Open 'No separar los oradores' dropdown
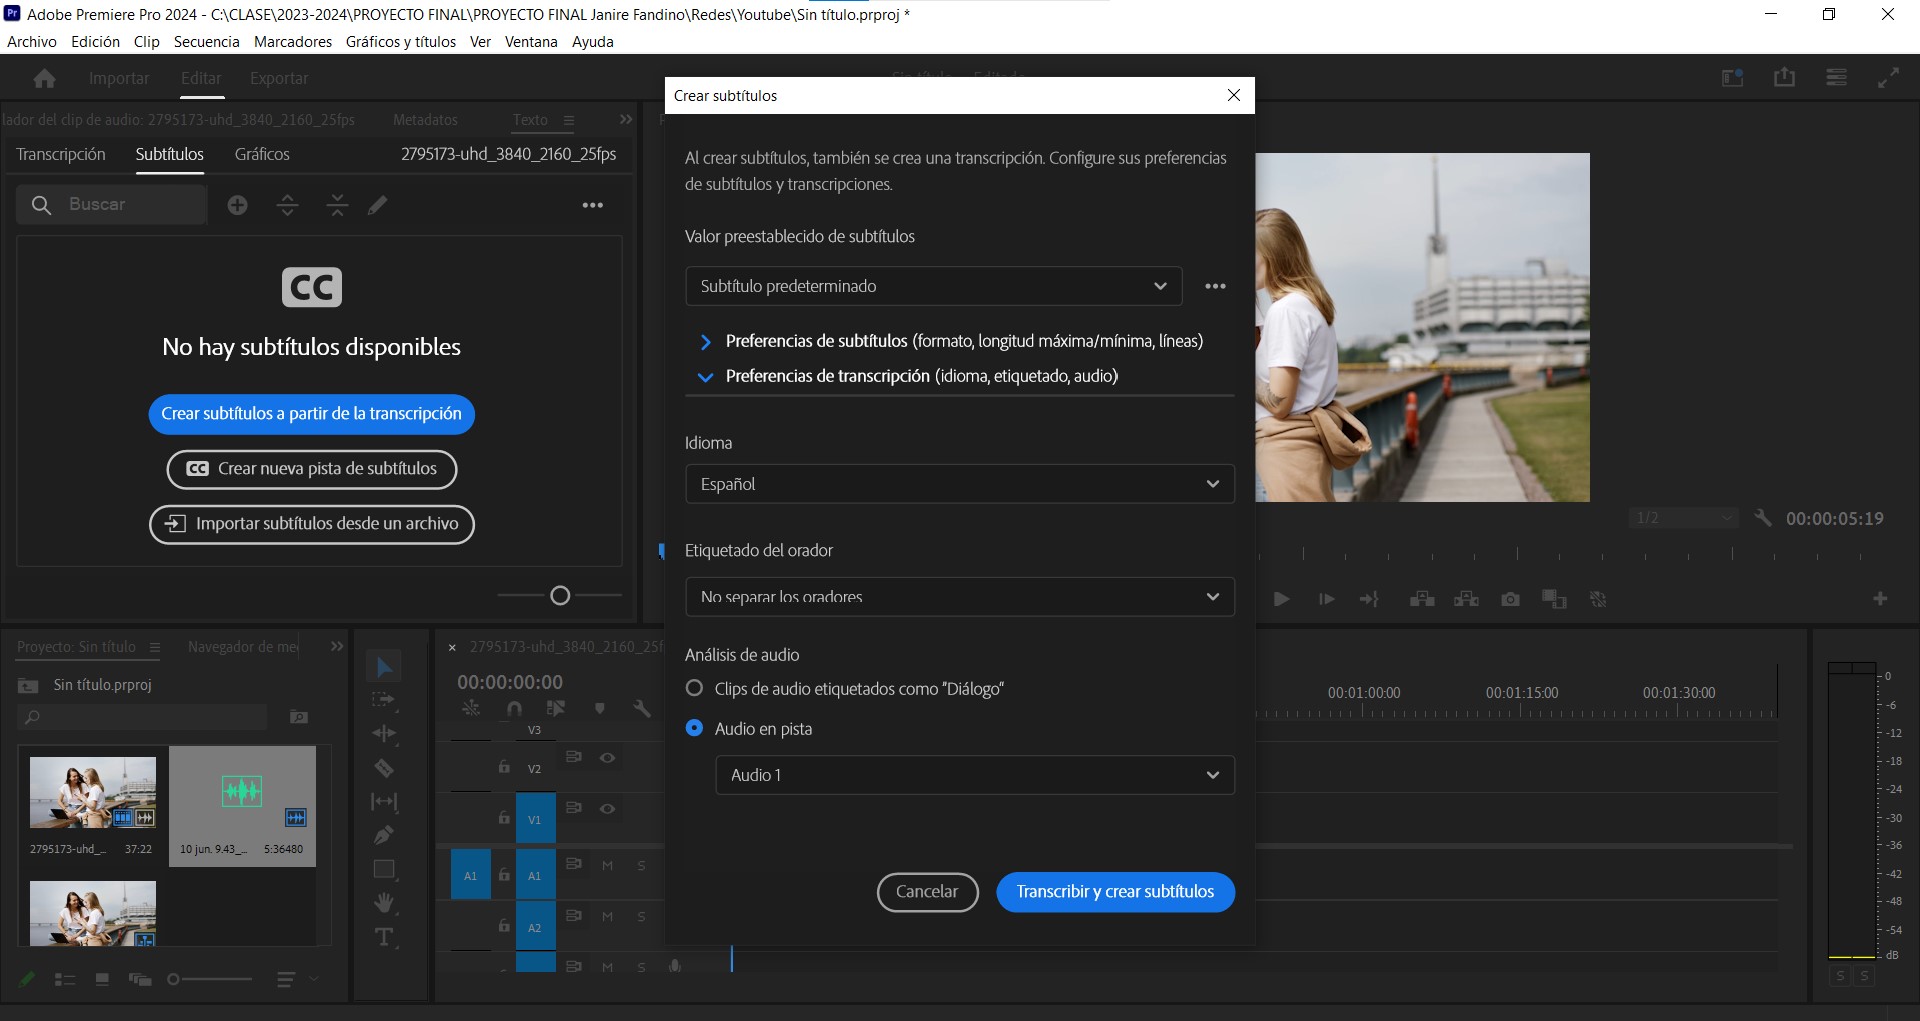The width and height of the screenshot is (1920, 1021). coord(960,597)
